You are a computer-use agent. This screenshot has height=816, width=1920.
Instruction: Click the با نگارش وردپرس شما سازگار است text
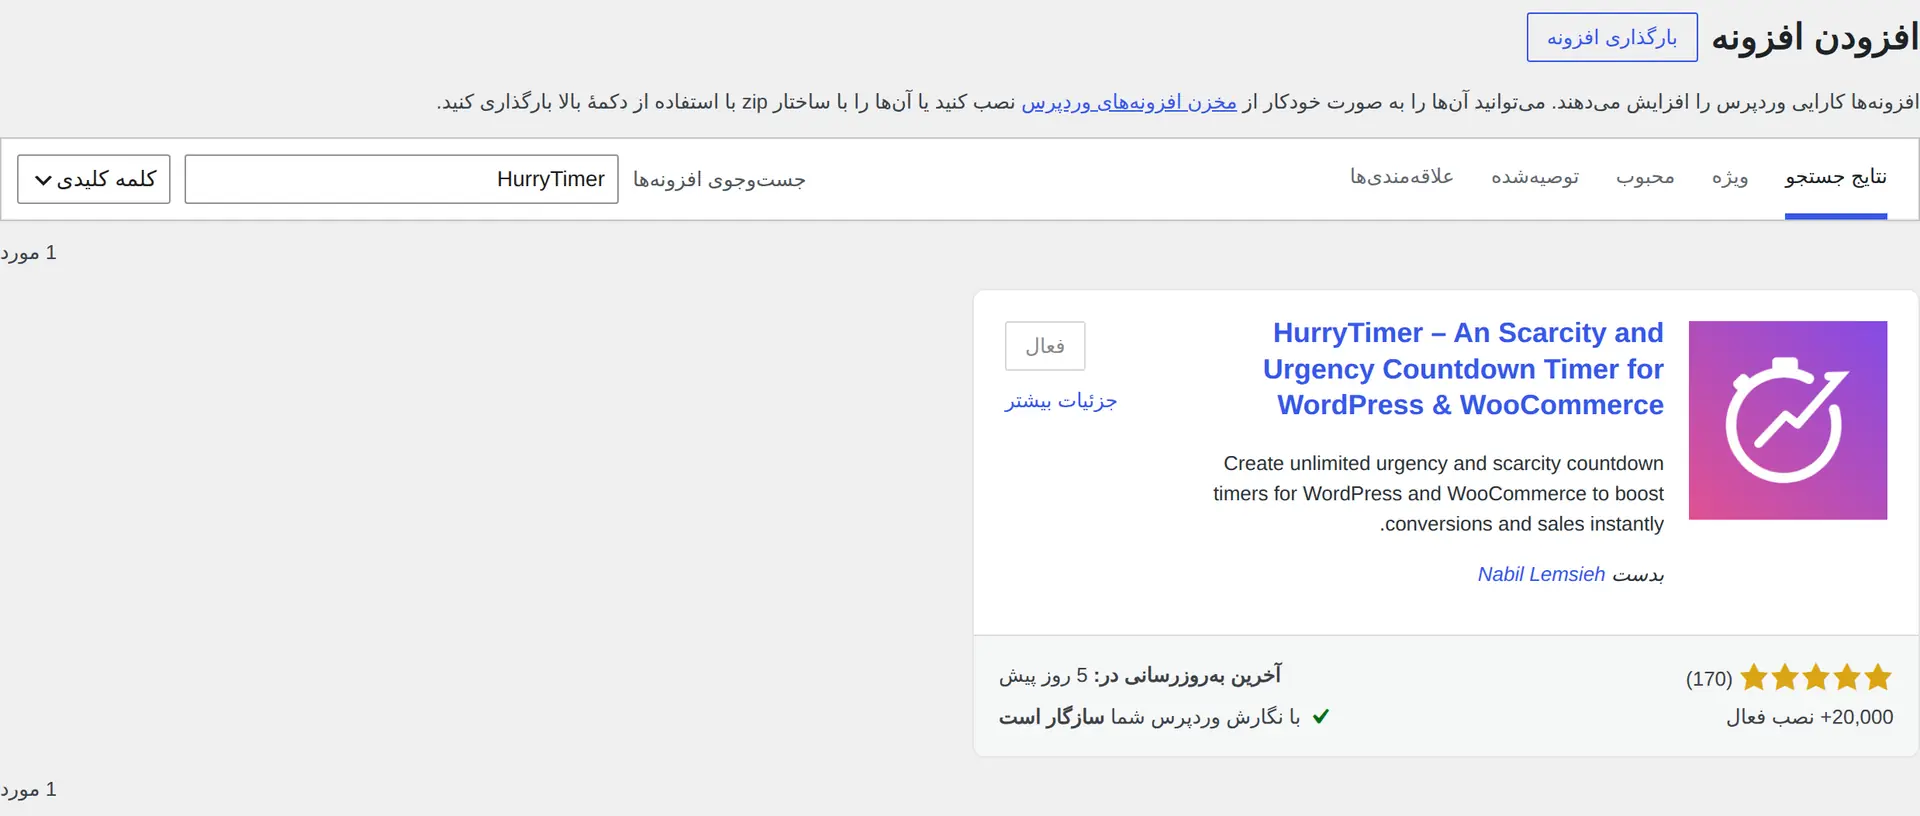pyautogui.click(x=1150, y=717)
